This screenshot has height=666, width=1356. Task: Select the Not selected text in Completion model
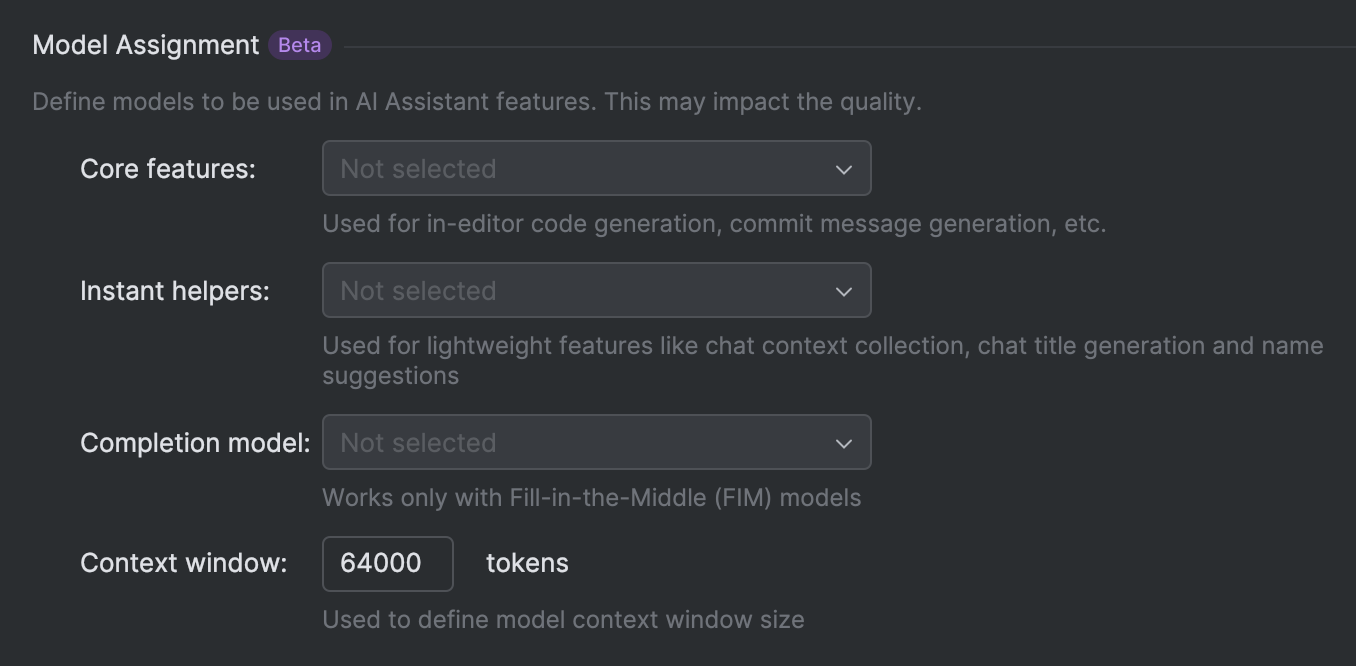point(416,442)
